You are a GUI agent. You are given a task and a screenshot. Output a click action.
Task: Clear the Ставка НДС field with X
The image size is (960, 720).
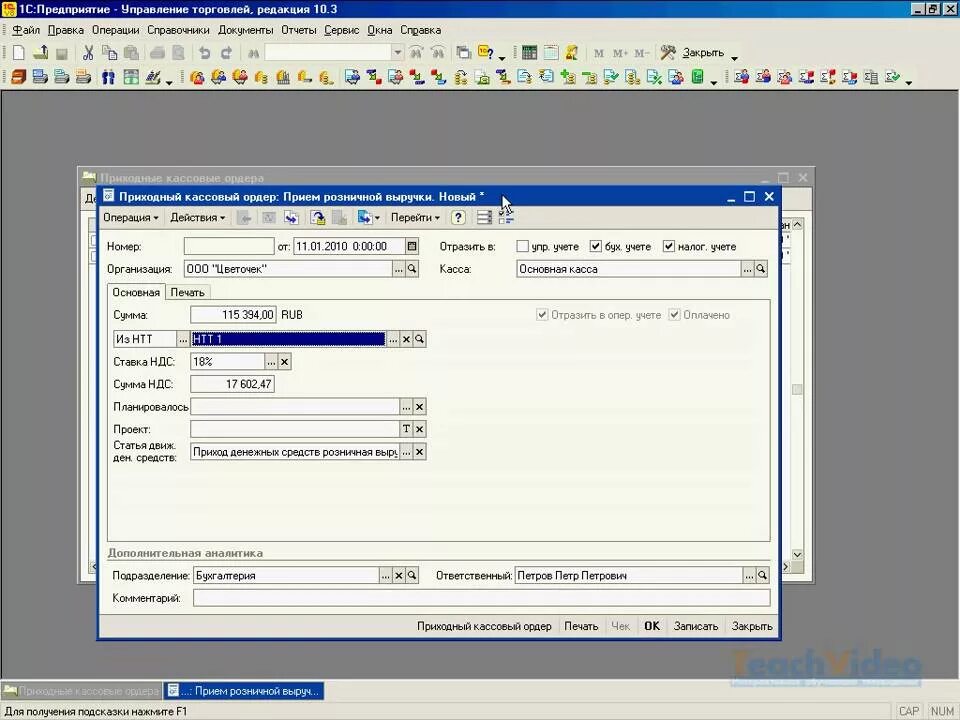[x=284, y=362]
